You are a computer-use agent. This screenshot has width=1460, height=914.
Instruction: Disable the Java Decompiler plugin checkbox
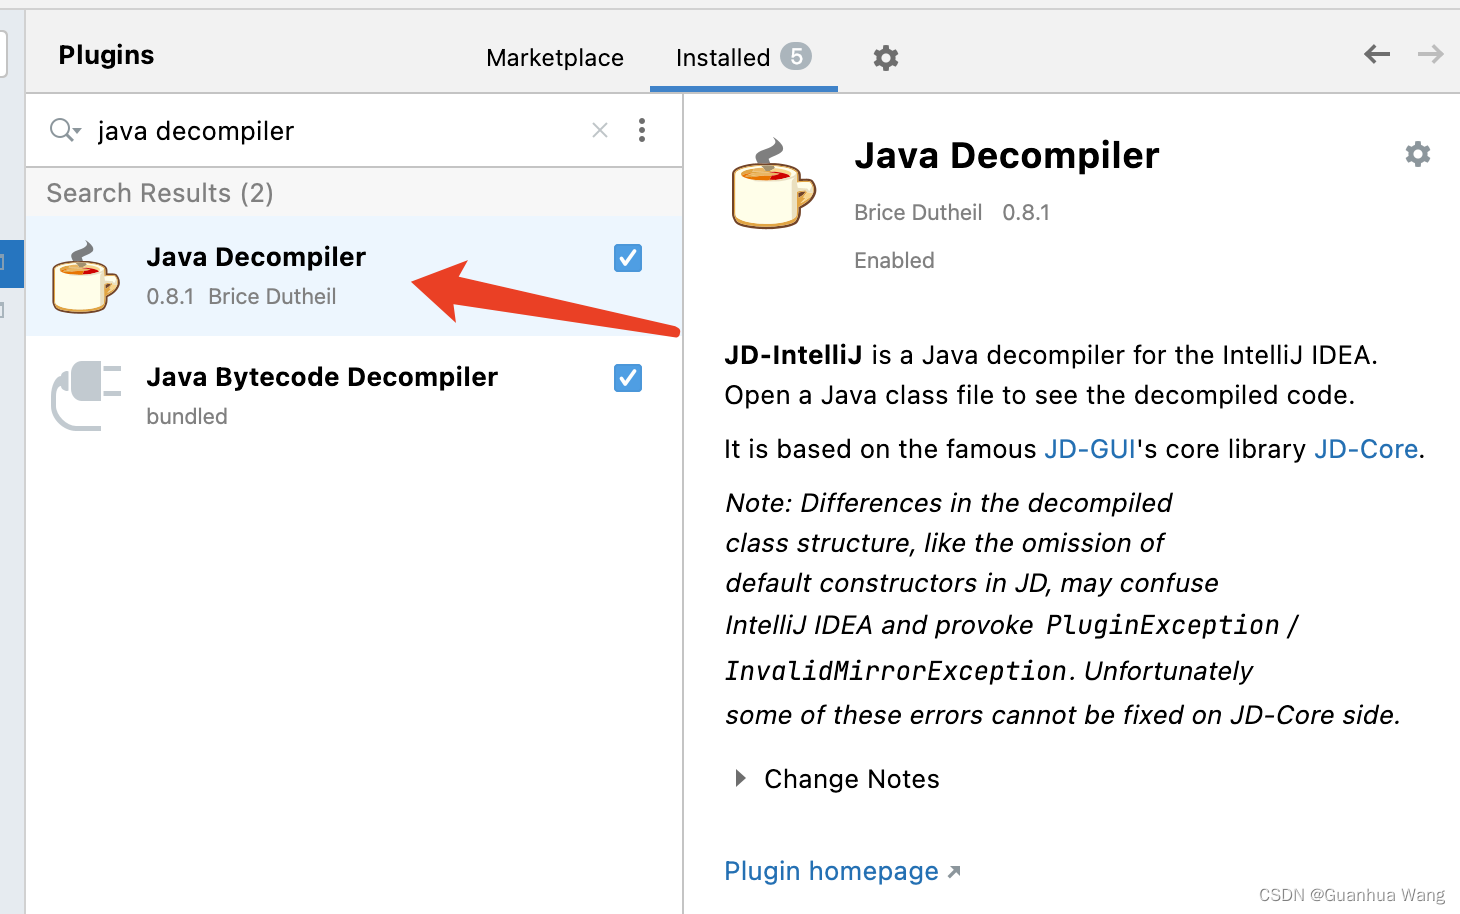627,257
